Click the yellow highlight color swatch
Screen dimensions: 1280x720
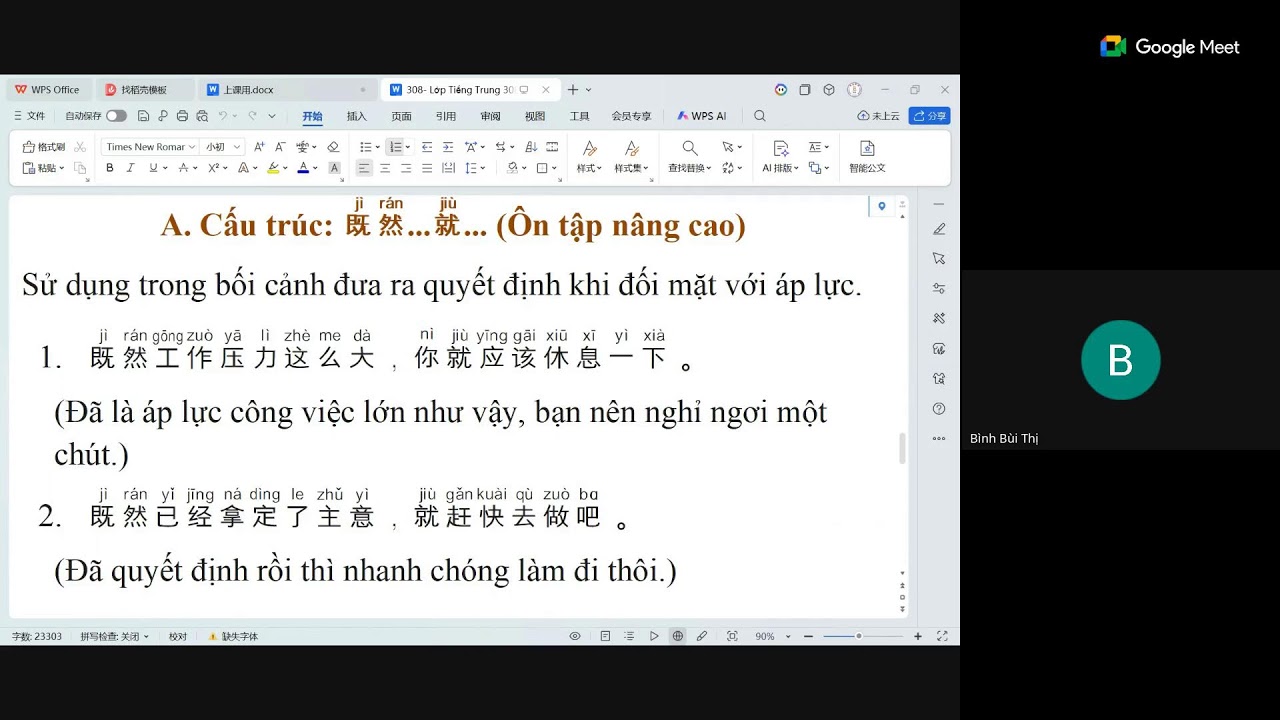click(273, 168)
